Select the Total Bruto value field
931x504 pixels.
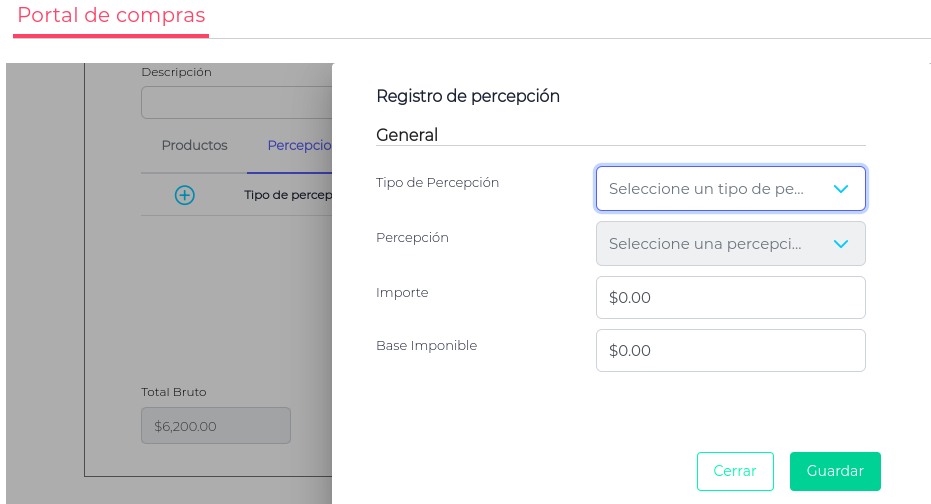coord(216,426)
